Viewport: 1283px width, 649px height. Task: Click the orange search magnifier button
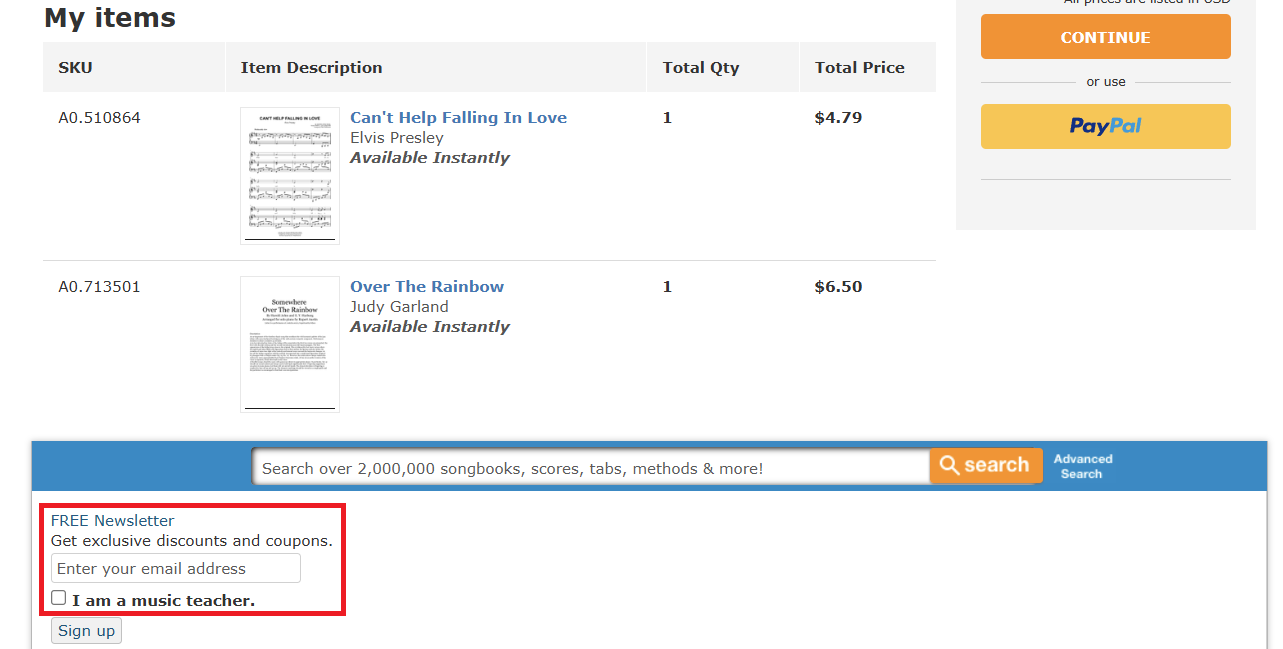pos(985,465)
